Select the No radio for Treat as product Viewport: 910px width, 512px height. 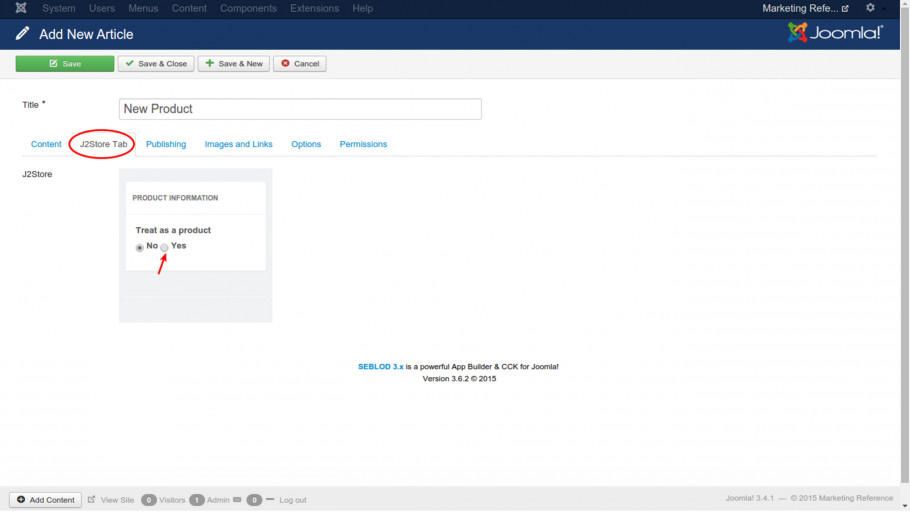[139, 248]
